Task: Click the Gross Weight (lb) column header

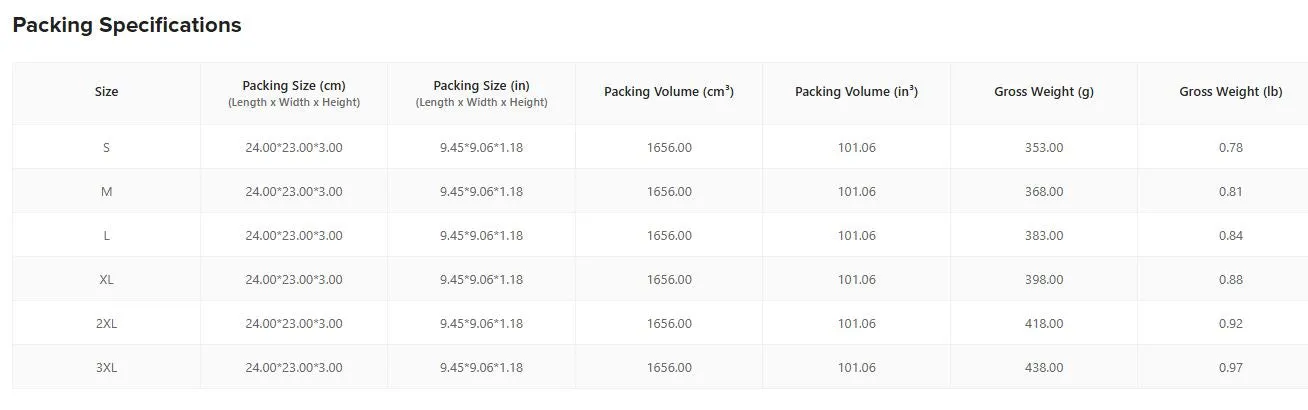Action: point(1230,91)
